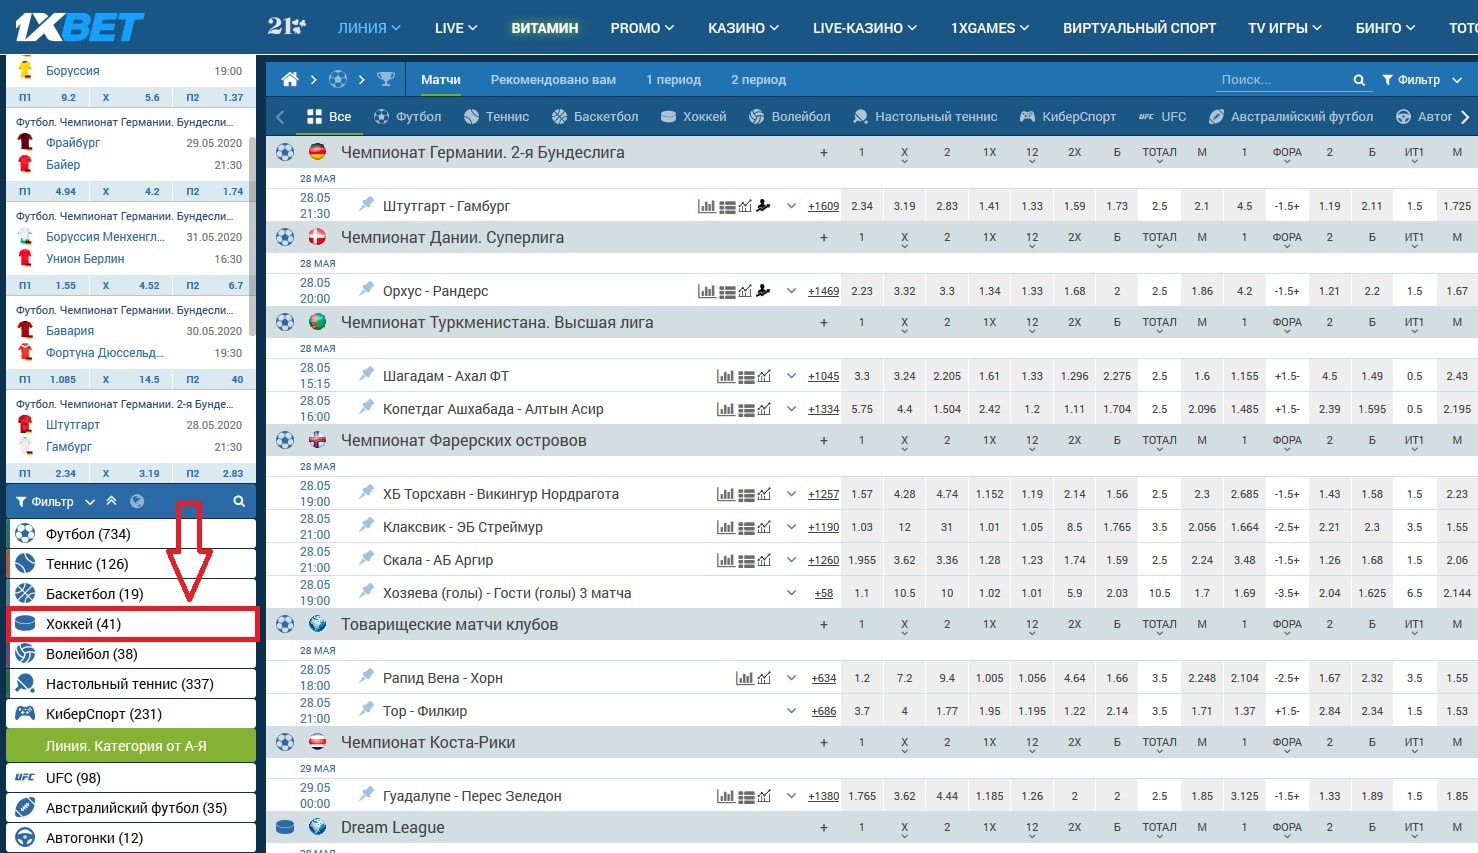Click the 21 anniversary icon in header

tap(286, 26)
